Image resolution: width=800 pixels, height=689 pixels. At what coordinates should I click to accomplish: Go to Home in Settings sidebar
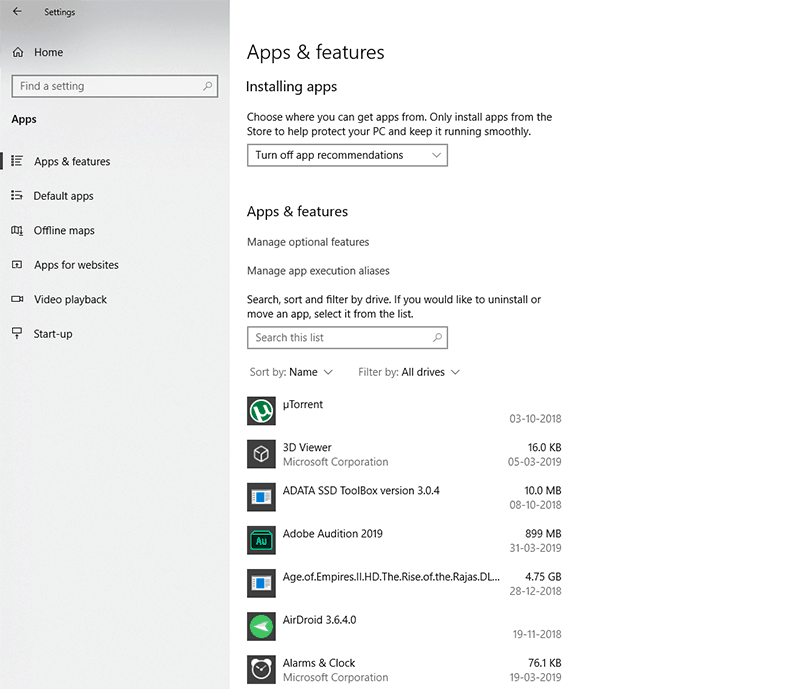coord(48,52)
